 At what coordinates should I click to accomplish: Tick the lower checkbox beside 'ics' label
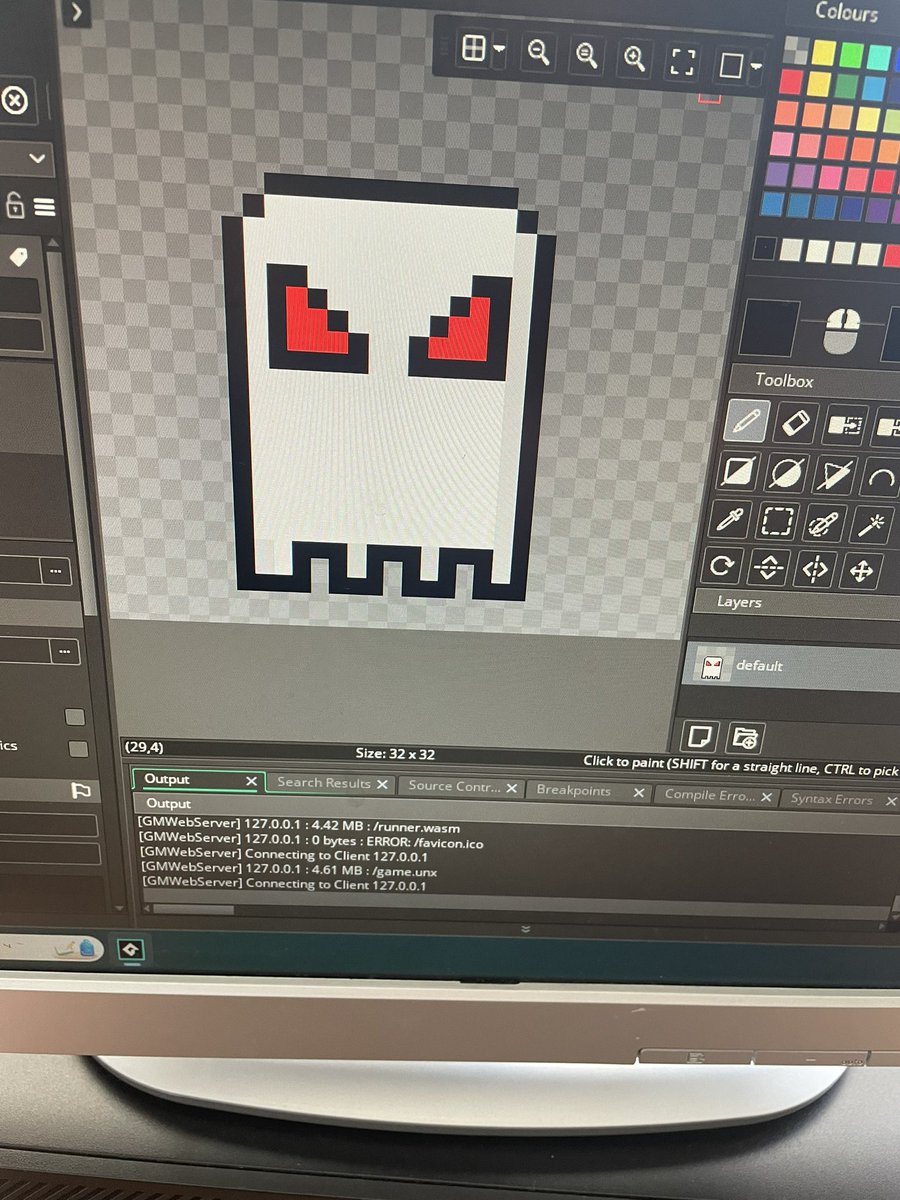click(x=77, y=748)
